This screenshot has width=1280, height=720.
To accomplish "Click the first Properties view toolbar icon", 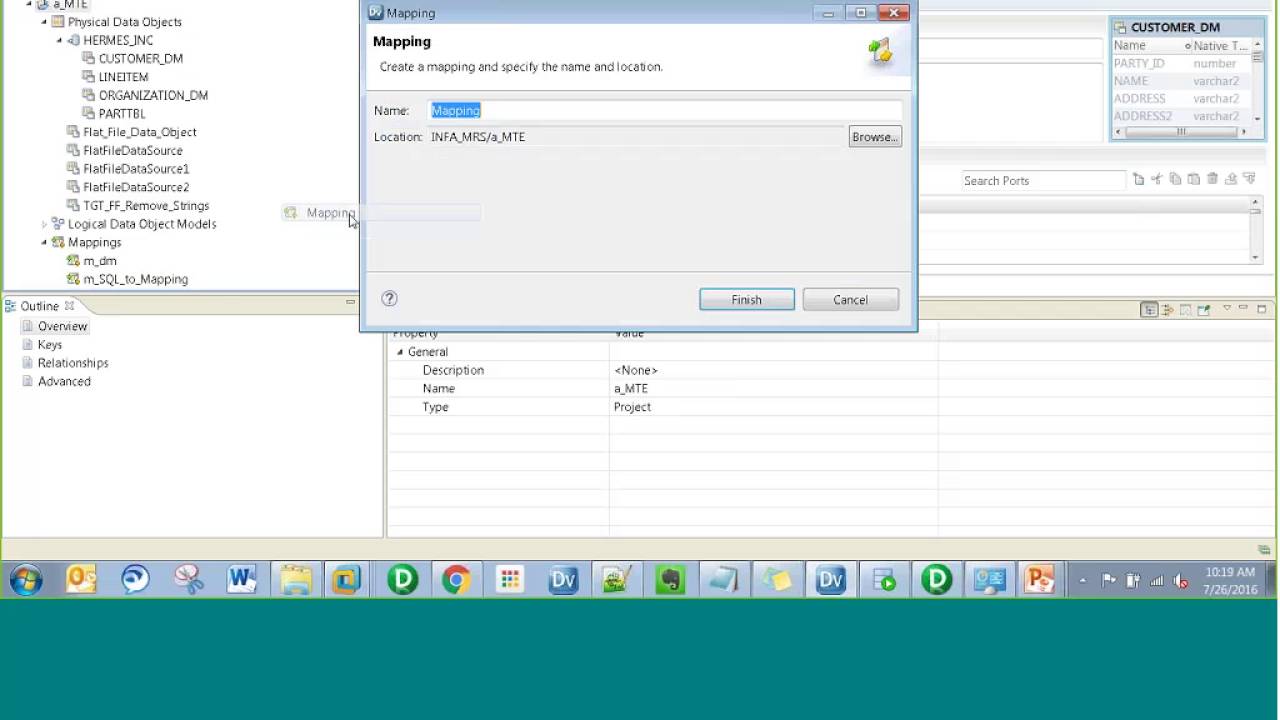I will pyautogui.click(x=1150, y=310).
